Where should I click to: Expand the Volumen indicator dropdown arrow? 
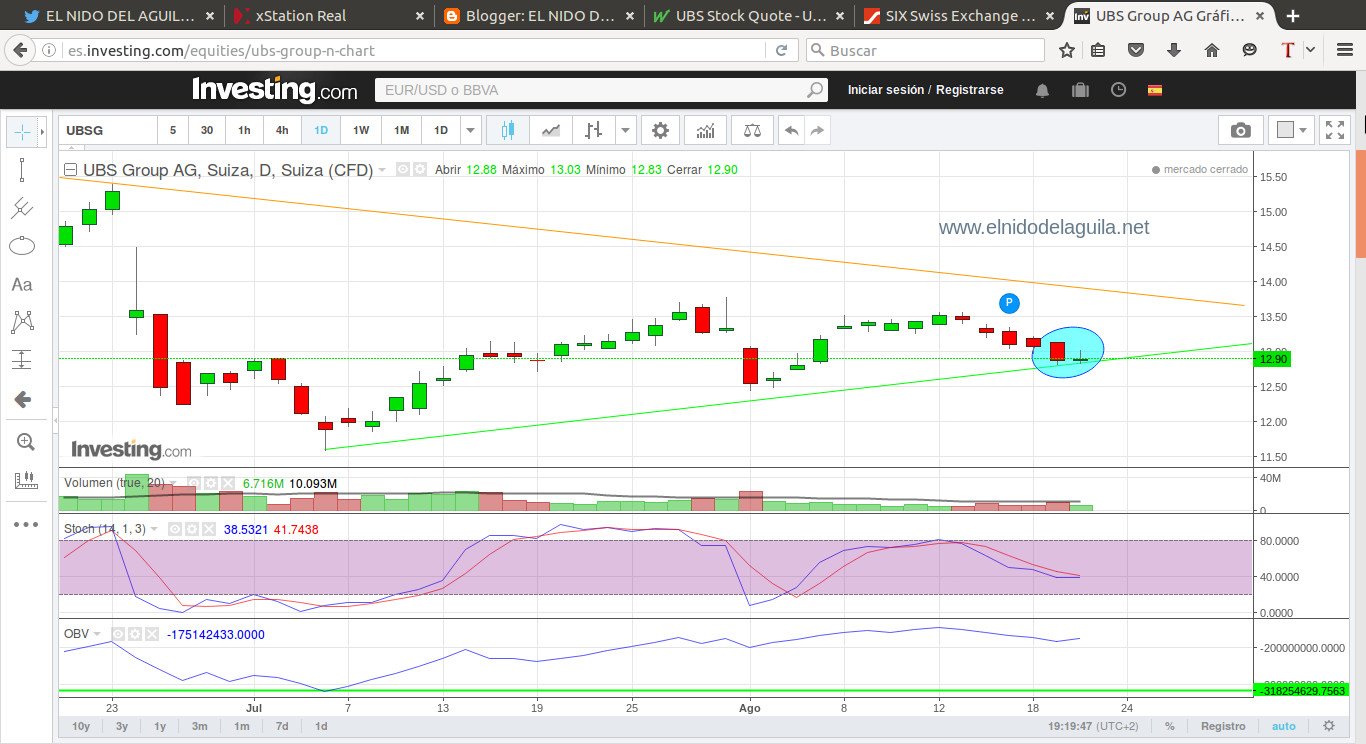tap(174, 483)
